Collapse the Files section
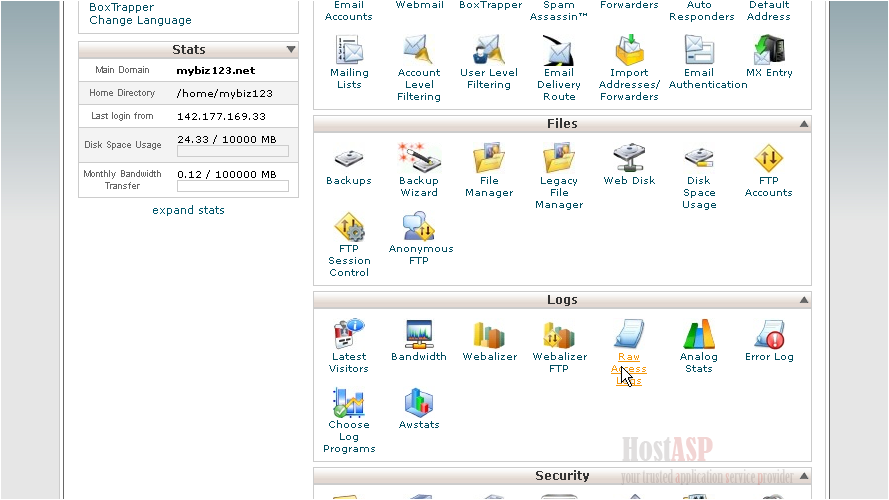This screenshot has height=500, width=889. pyautogui.click(x=803, y=124)
